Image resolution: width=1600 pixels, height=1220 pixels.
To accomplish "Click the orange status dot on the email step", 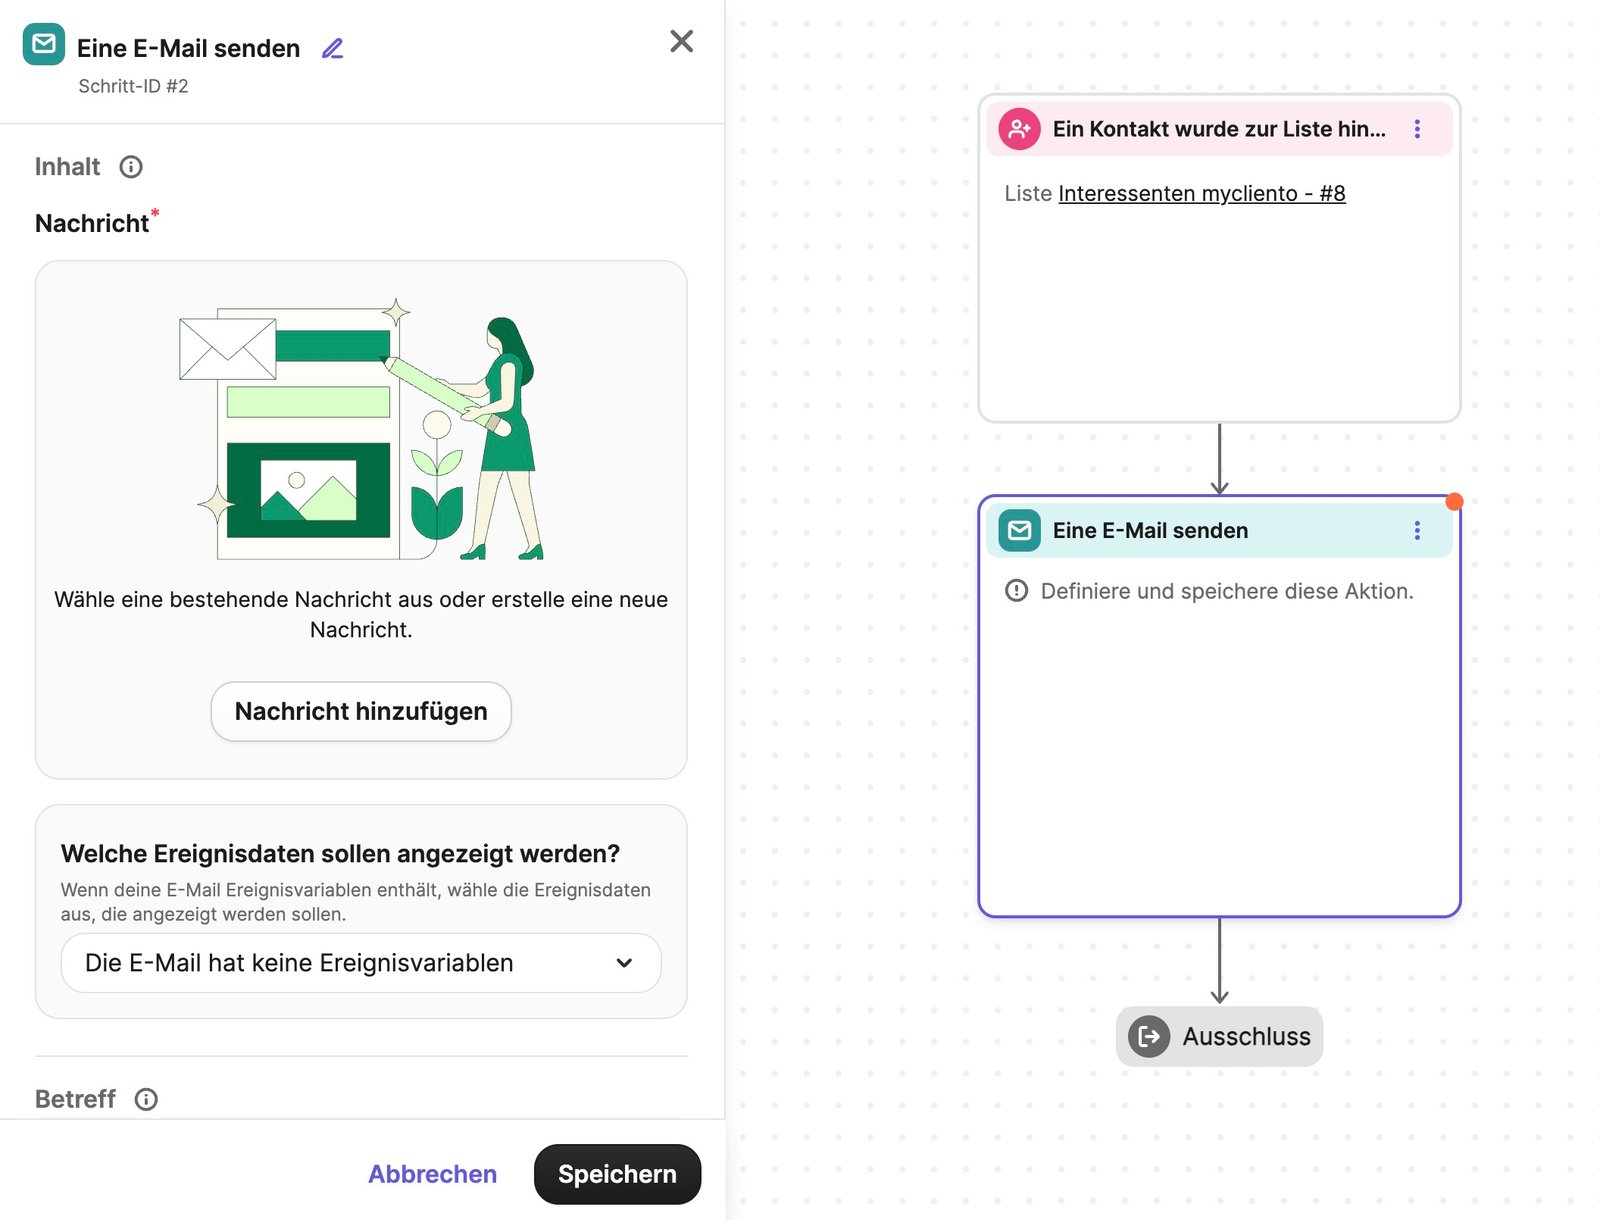I will [1454, 501].
